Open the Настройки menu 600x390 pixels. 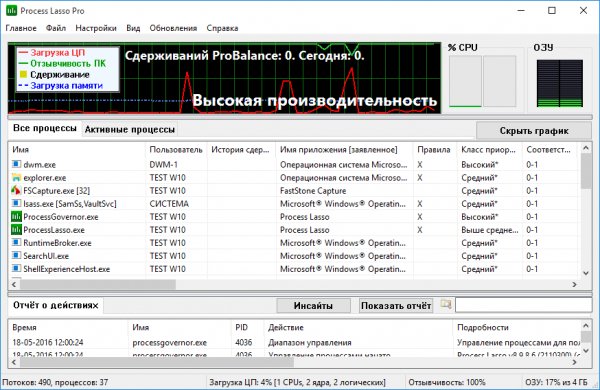96,28
